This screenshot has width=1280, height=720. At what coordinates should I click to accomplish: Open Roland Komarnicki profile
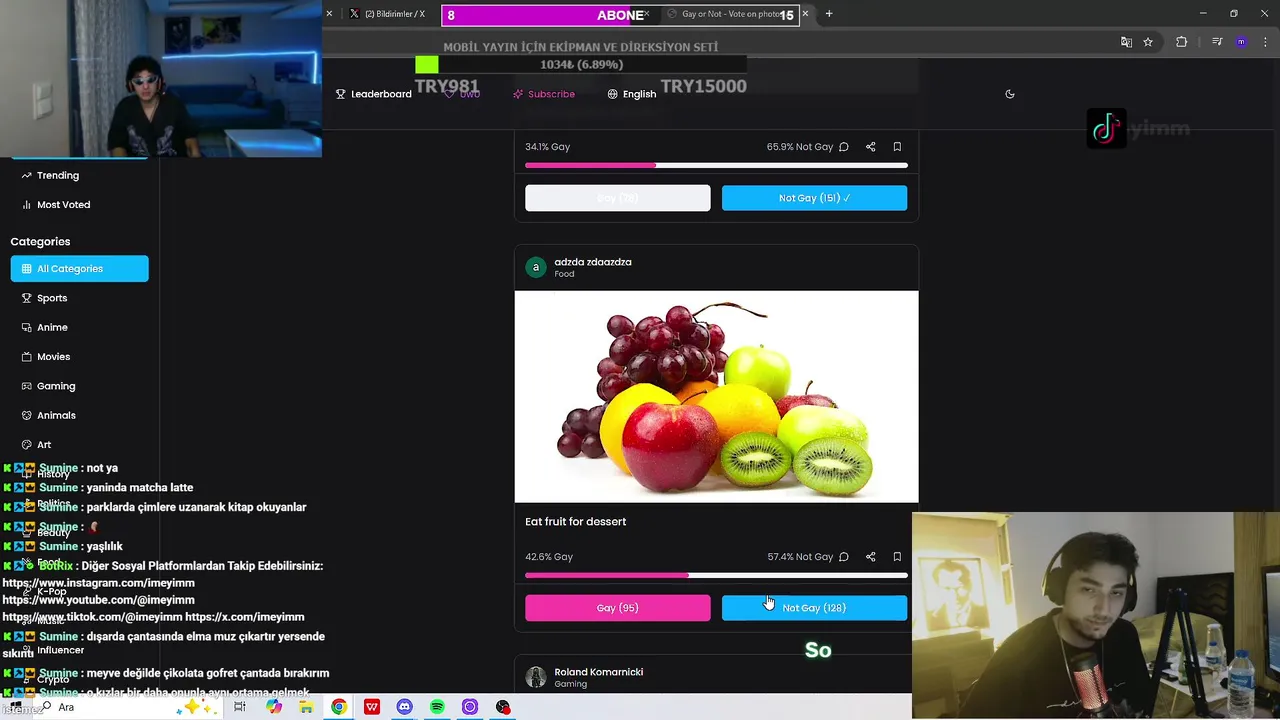[599, 672]
